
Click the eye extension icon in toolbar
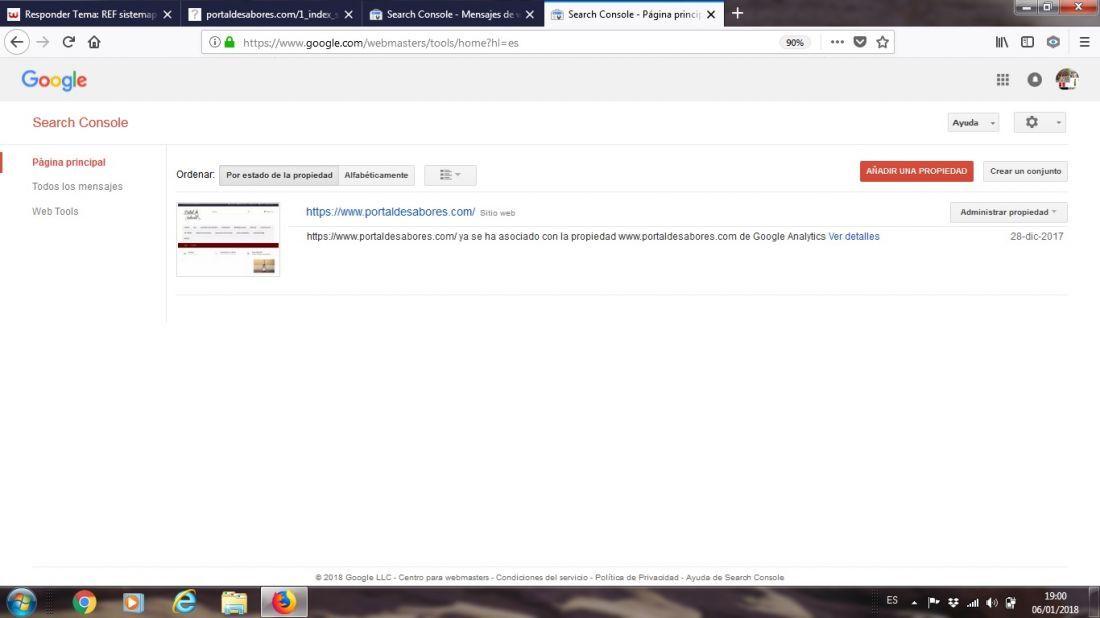coord(1053,42)
